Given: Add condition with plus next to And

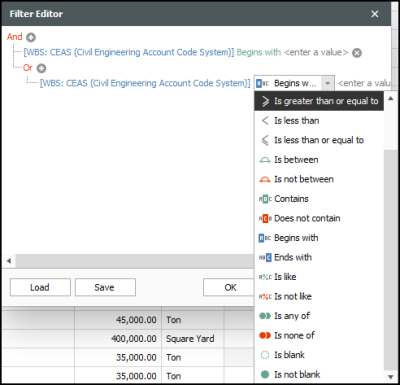Looking at the screenshot, I should click(31, 38).
